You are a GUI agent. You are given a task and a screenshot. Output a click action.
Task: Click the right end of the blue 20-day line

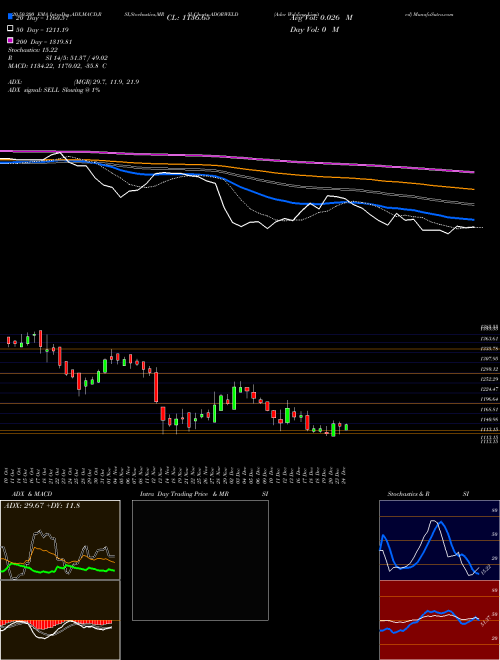(473, 219)
